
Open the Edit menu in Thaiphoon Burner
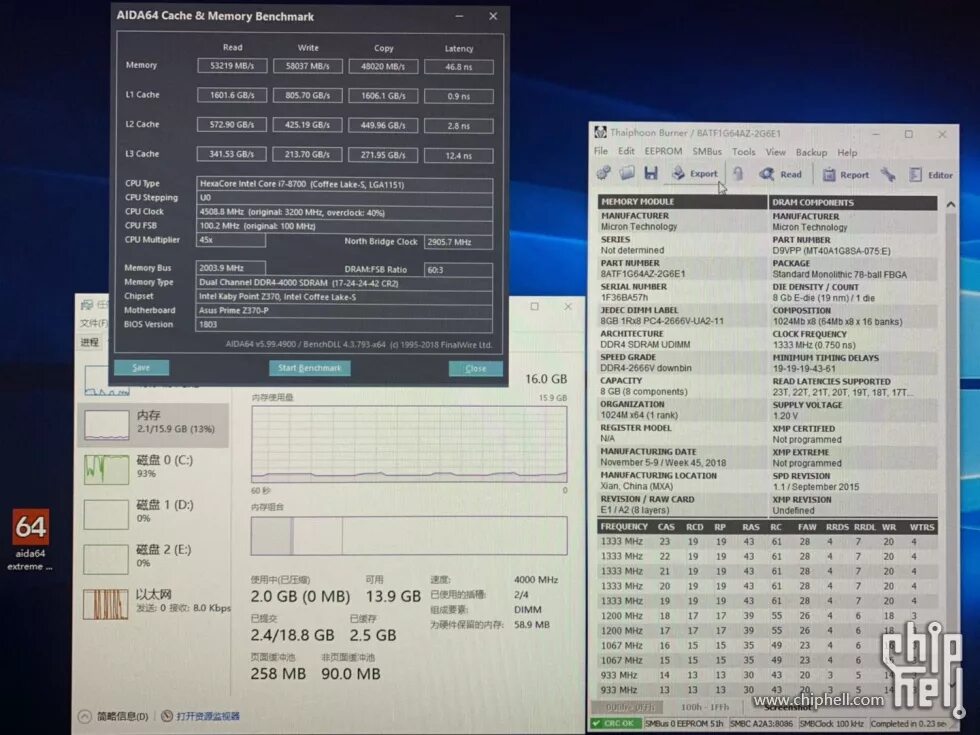tap(626, 151)
